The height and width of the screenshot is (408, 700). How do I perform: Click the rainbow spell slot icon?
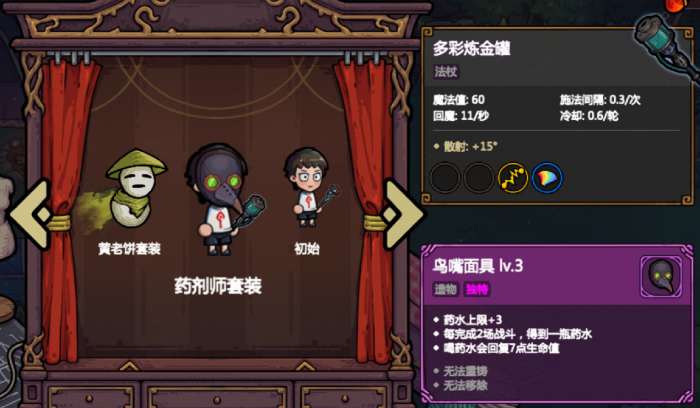click(x=547, y=178)
